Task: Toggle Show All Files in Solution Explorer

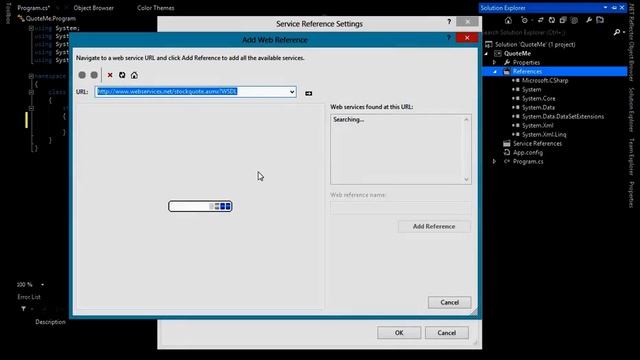Action: [x=574, y=20]
